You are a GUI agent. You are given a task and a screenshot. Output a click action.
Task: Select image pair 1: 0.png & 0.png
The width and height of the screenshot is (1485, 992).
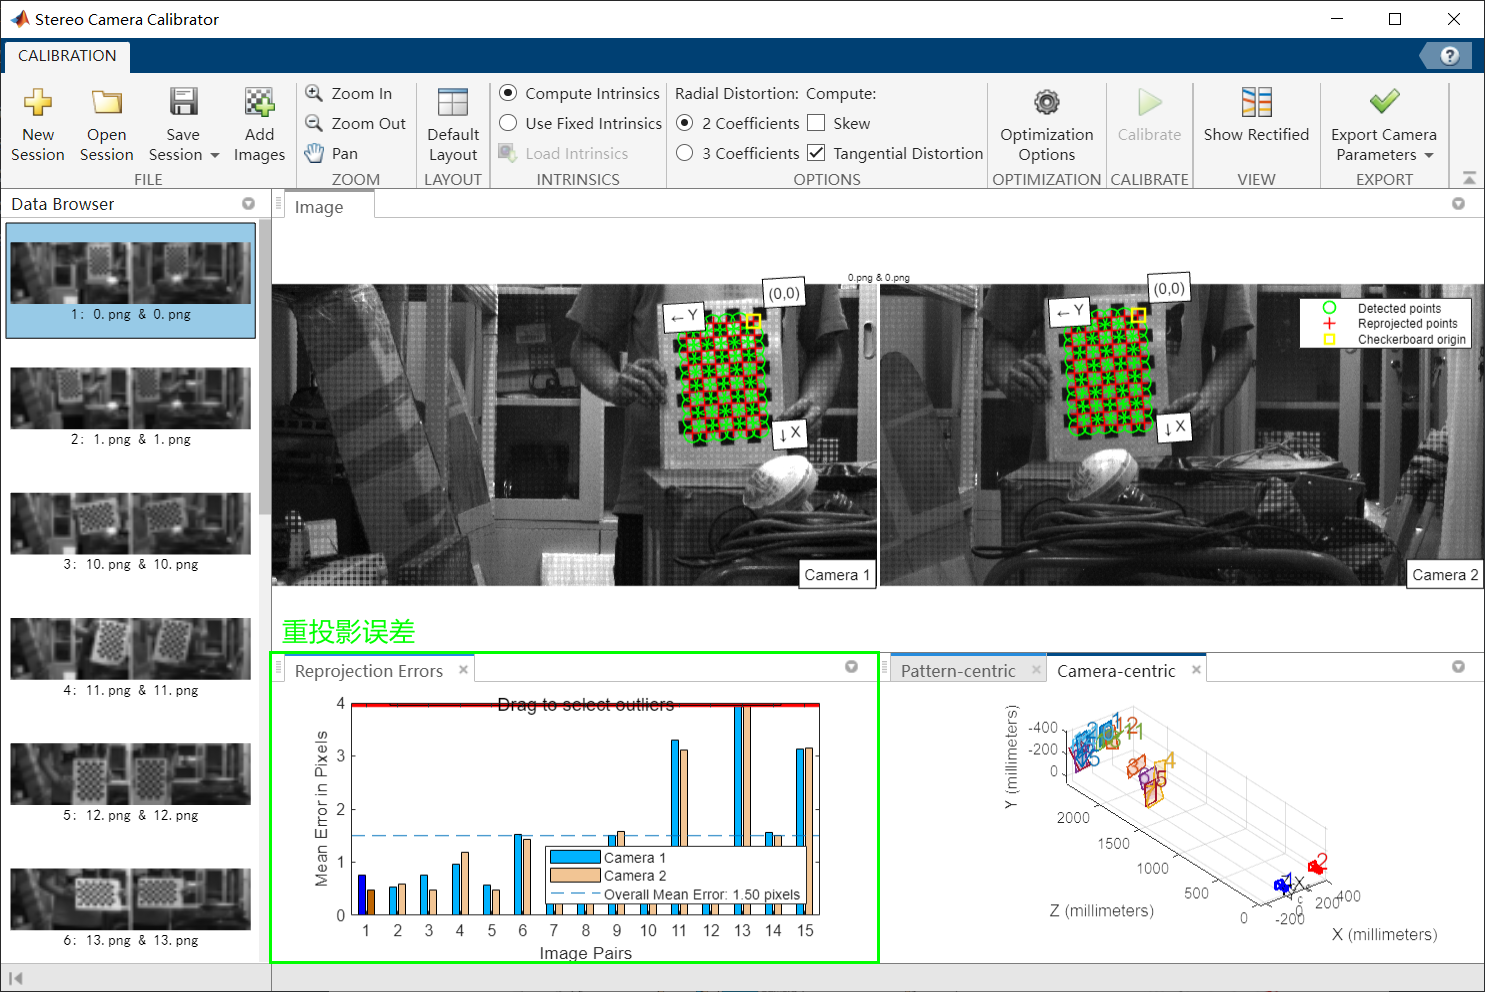(x=130, y=280)
